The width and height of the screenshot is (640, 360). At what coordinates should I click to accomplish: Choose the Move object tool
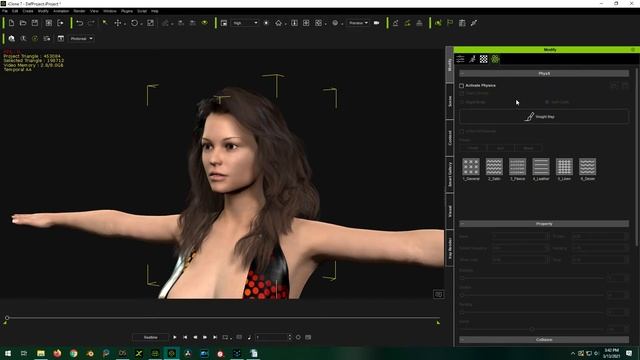coord(118,23)
